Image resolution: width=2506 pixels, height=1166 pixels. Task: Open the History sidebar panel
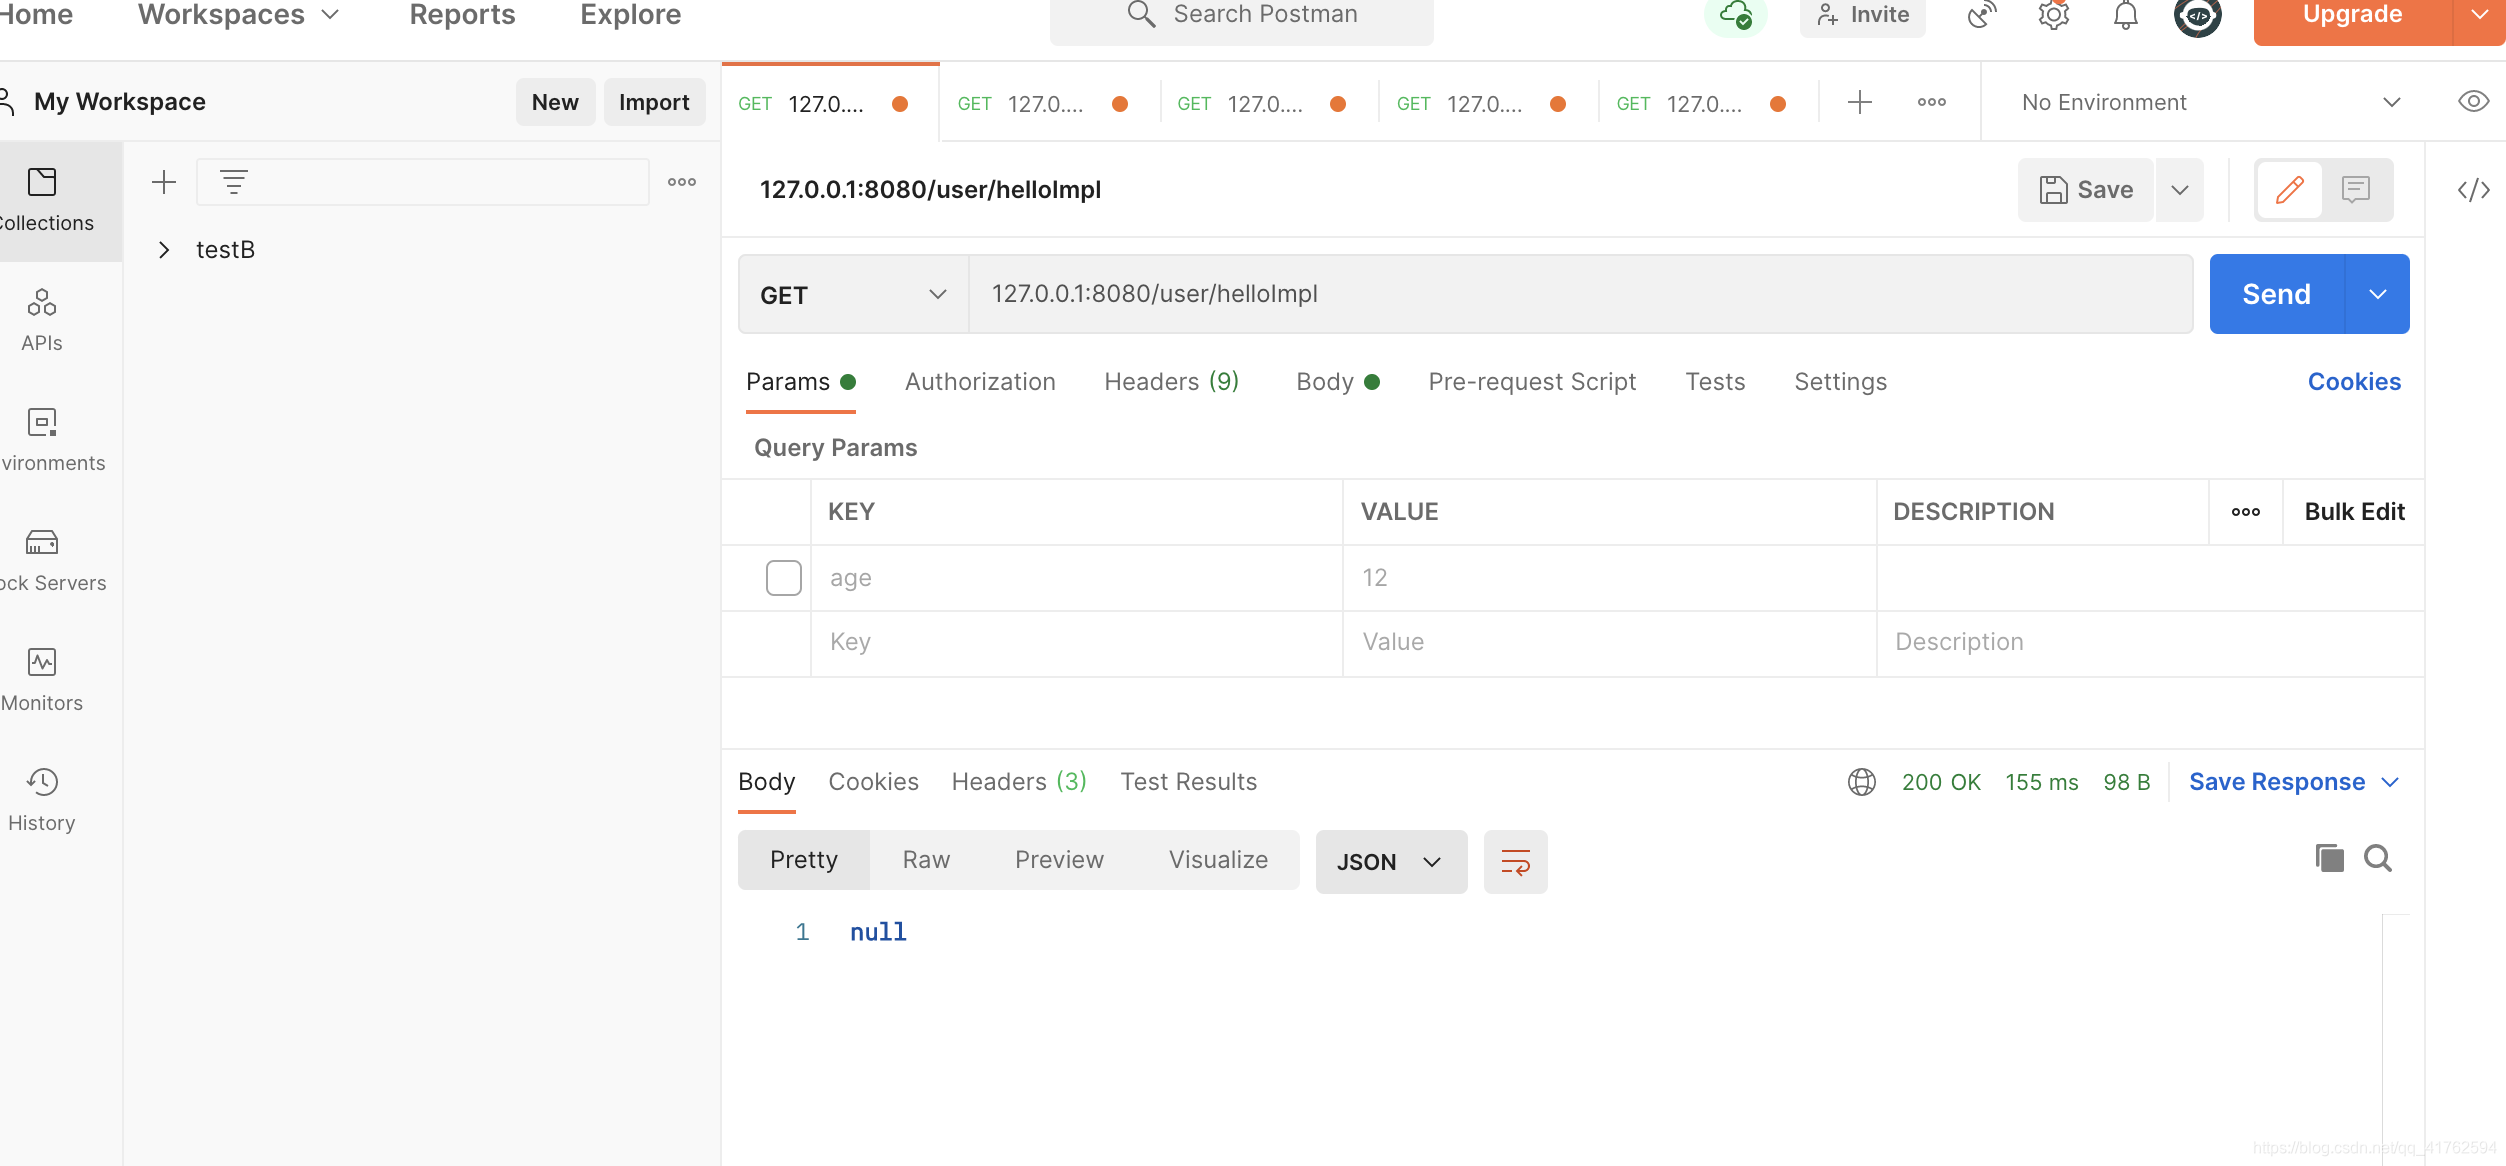tap(42, 801)
